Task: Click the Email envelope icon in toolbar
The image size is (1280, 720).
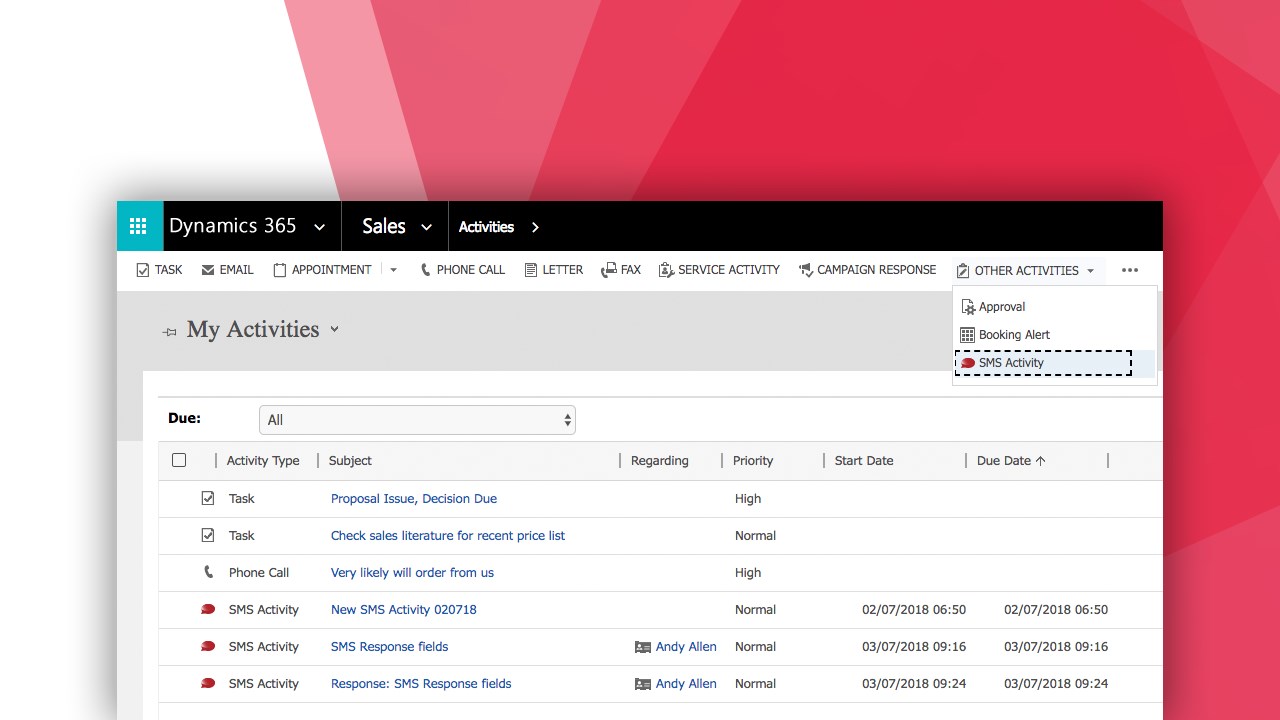Action: pyautogui.click(x=208, y=270)
